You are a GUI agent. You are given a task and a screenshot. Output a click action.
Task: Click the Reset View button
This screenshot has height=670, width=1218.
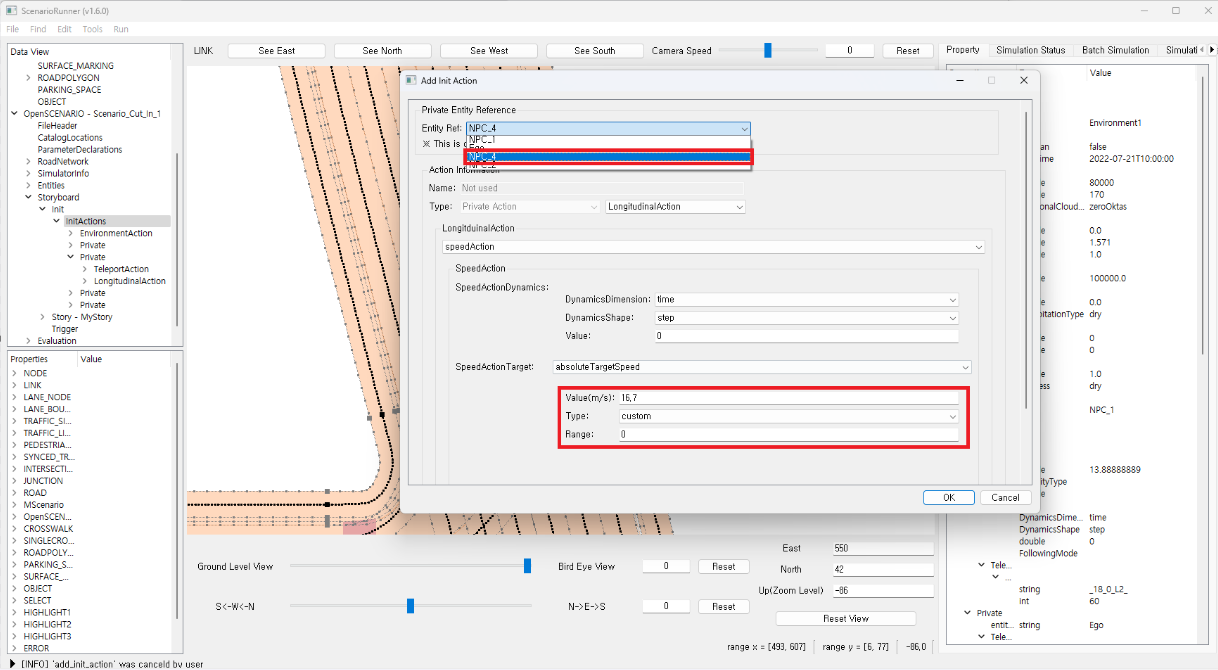(845, 618)
